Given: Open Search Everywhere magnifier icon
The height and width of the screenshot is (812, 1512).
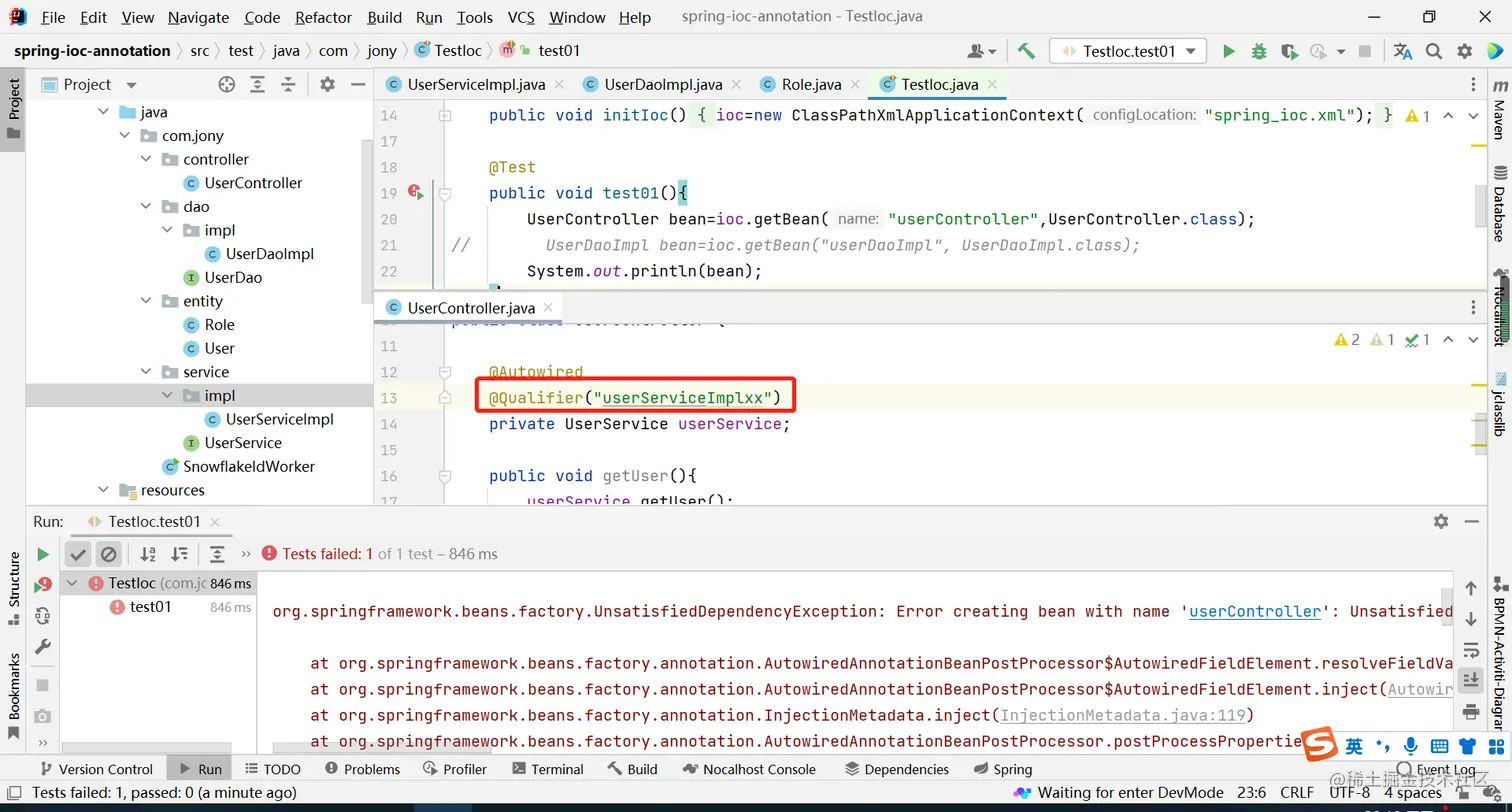Looking at the screenshot, I should pos(1434,51).
